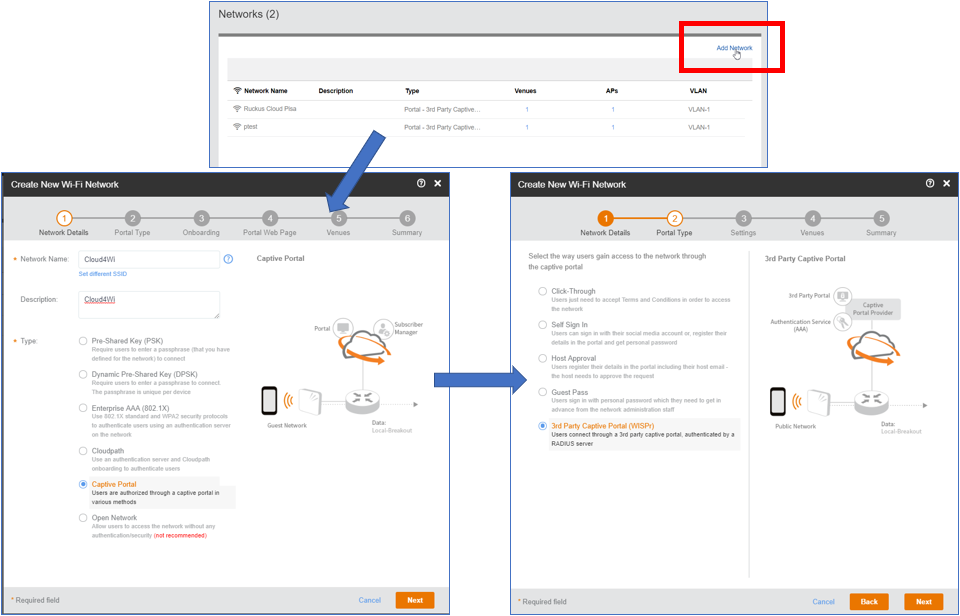Image resolution: width=960 pixels, height=616 pixels.
Task: Click Add Network link
Action: tap(734, 48)
